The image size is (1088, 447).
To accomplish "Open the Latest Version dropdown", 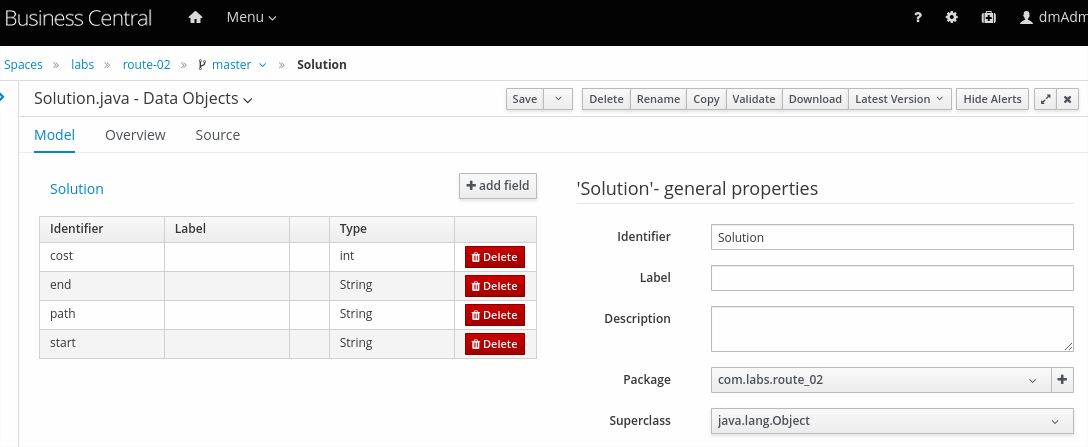I will point(899,99).
